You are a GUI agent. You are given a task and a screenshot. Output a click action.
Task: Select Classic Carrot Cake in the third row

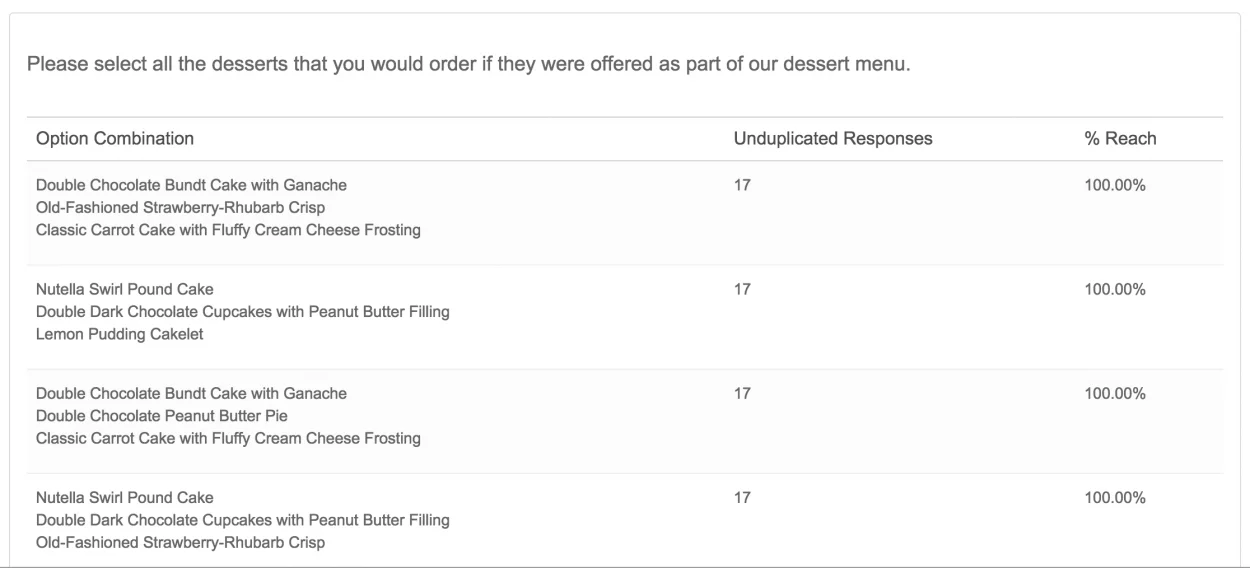[x=228, y=439]
